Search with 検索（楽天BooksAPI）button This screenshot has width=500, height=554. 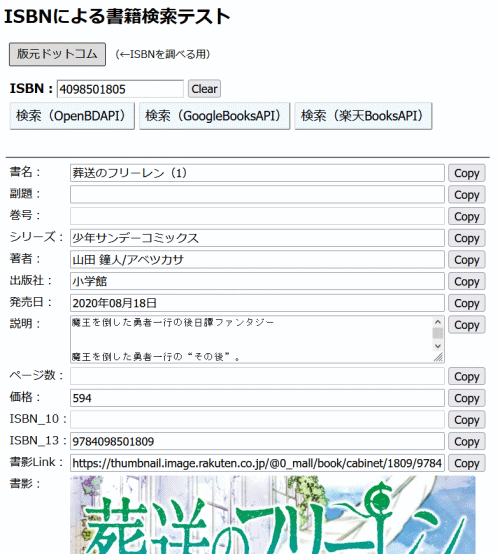pyautogui.click(x=363, y=116)
